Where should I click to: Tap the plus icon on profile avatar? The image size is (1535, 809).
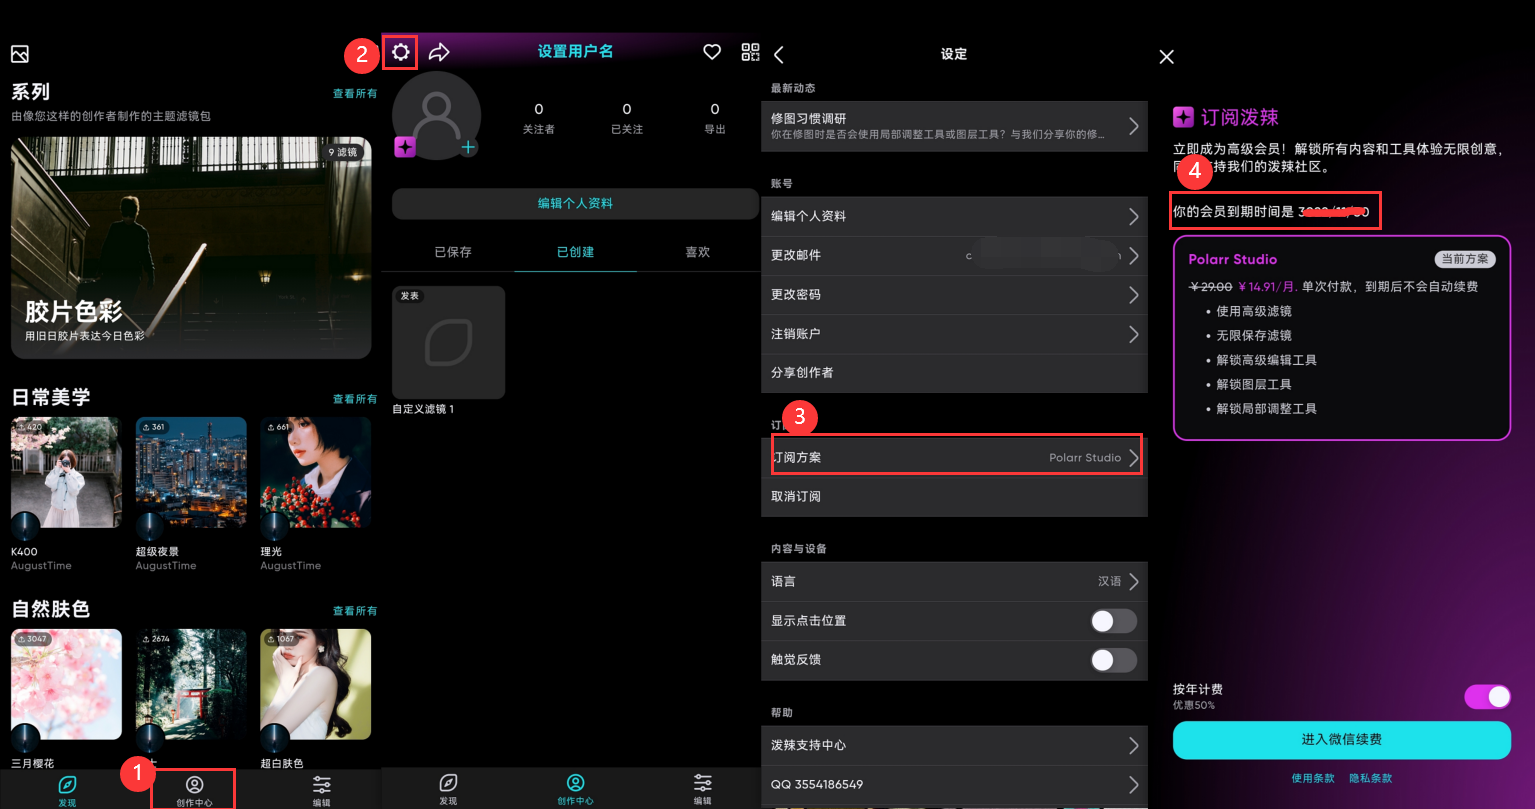(x=468, y=147)
